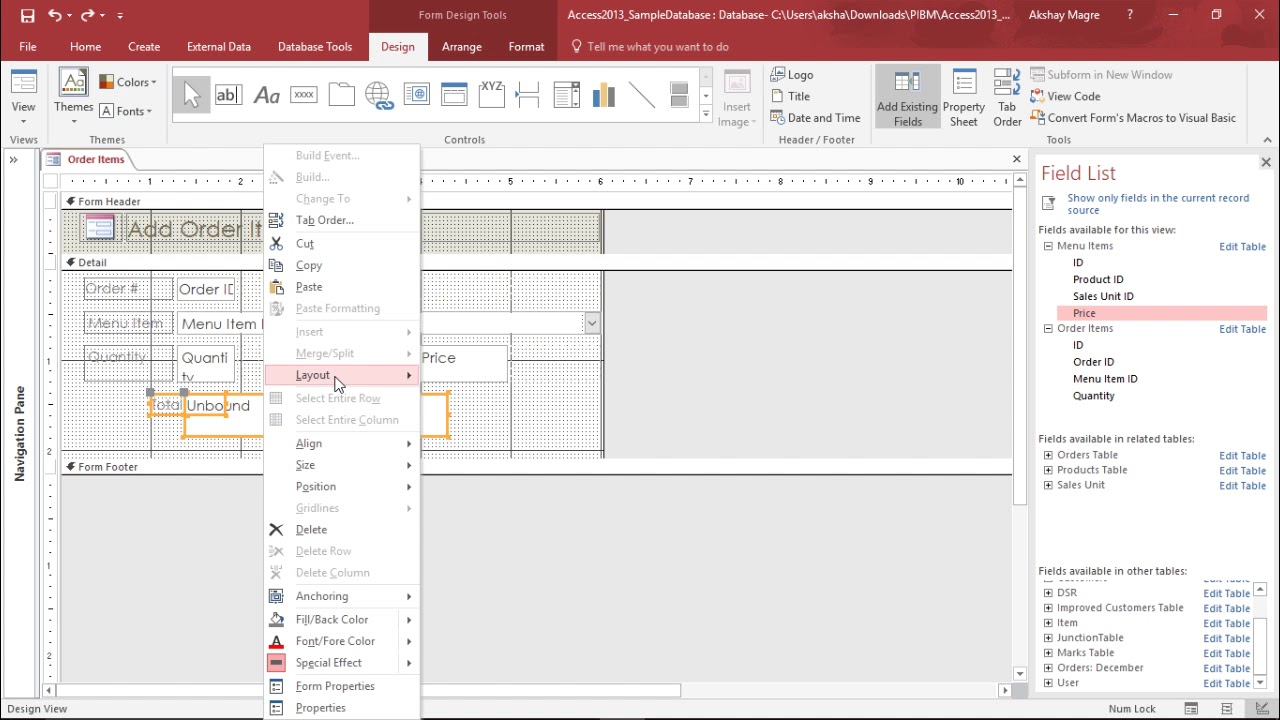Open the File tab
The image size is (1280, 720).
point(28,47)
